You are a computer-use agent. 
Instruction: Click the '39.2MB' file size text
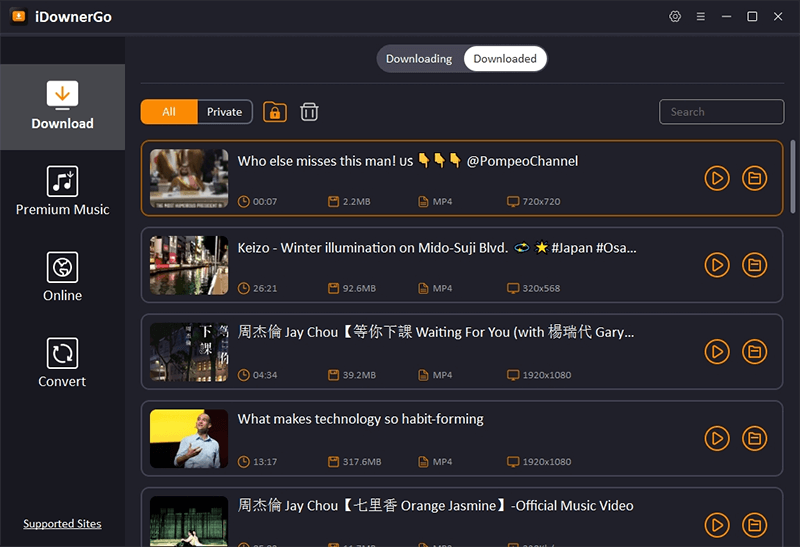(x=359, y=375)
